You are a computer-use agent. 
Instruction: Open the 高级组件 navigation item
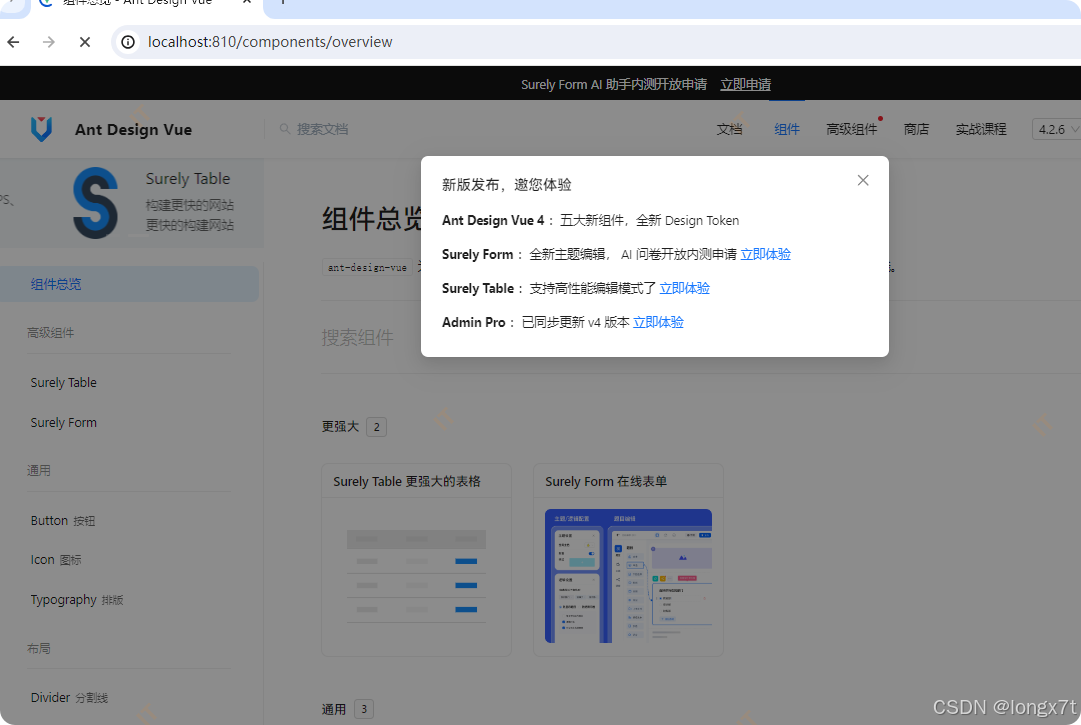[851, 129]
